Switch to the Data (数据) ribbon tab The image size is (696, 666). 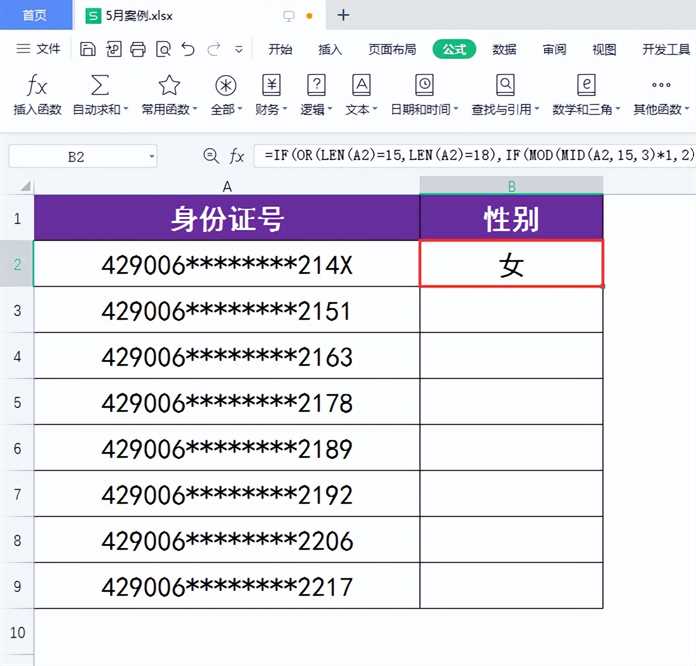504,49
